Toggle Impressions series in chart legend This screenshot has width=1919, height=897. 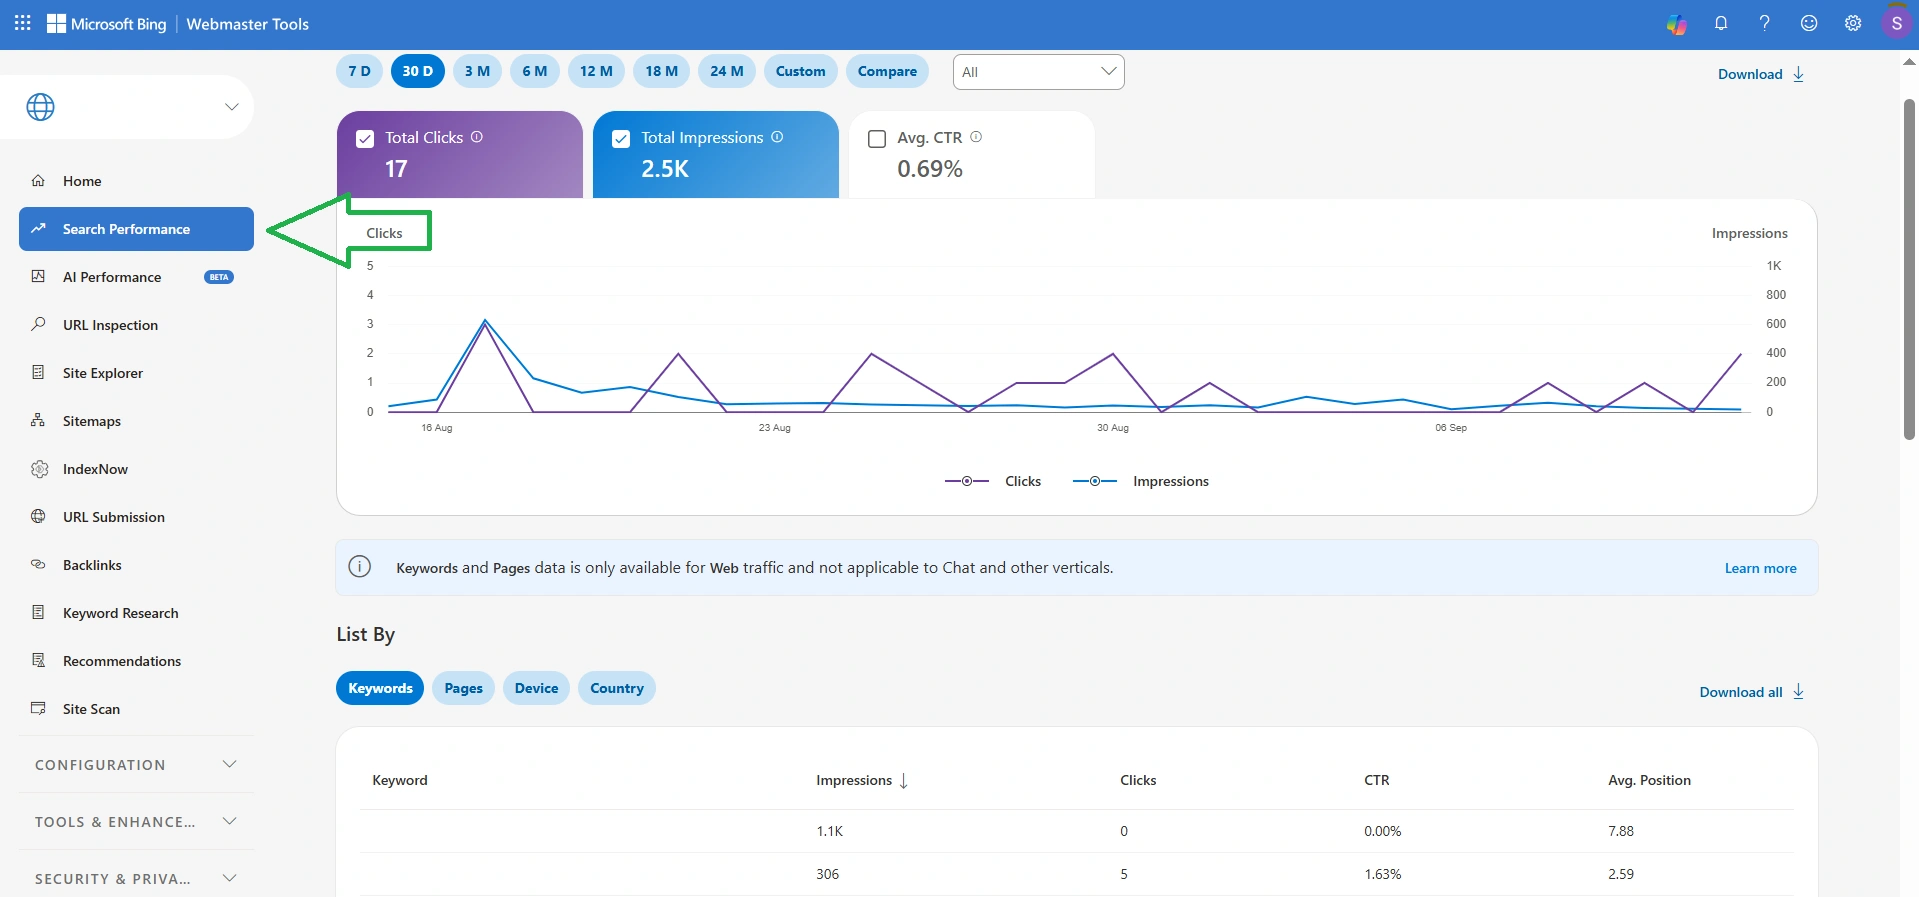[x=1141, y=481]
